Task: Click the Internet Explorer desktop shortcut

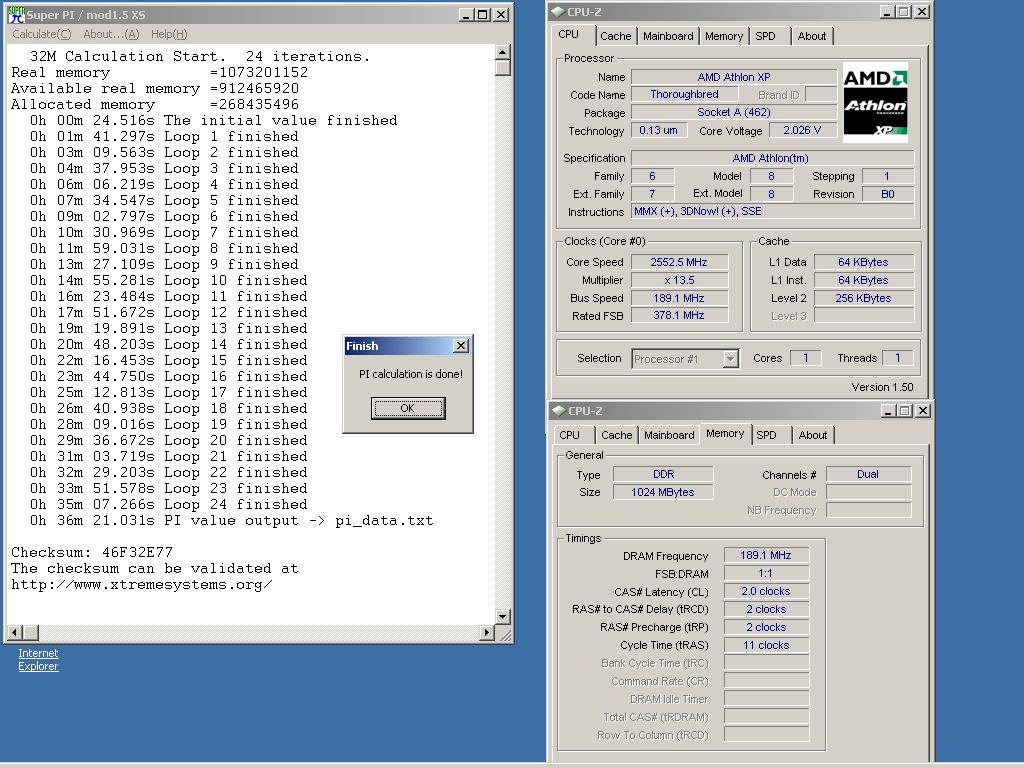Action: click(38, 660)
